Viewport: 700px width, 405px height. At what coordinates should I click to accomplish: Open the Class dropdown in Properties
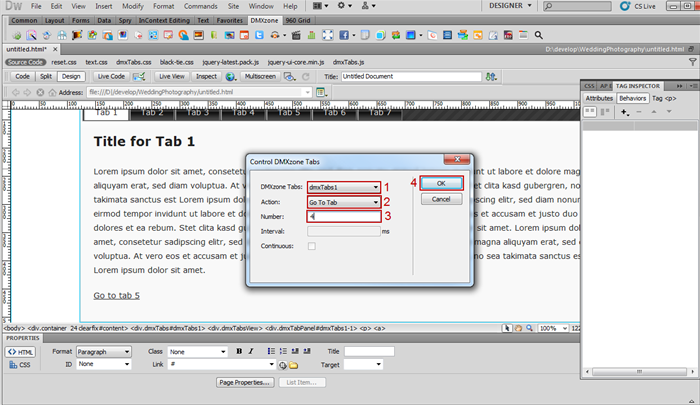198,352
